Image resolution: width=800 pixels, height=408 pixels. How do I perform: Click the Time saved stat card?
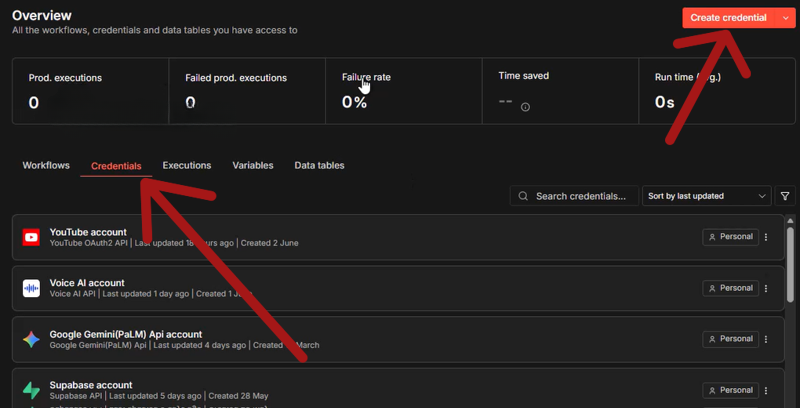tap(560, 91)
